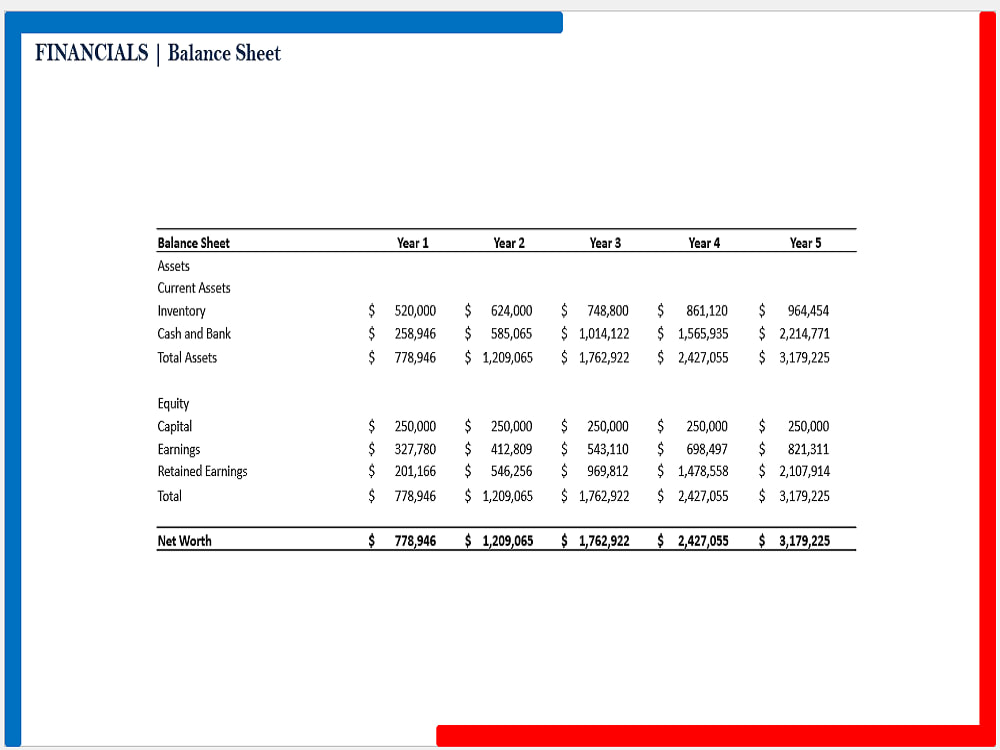This screenshot has width=1000, height=750.
Task: Click Inventory Year 2 value 624,000
Action: click(x=511, y=311)
